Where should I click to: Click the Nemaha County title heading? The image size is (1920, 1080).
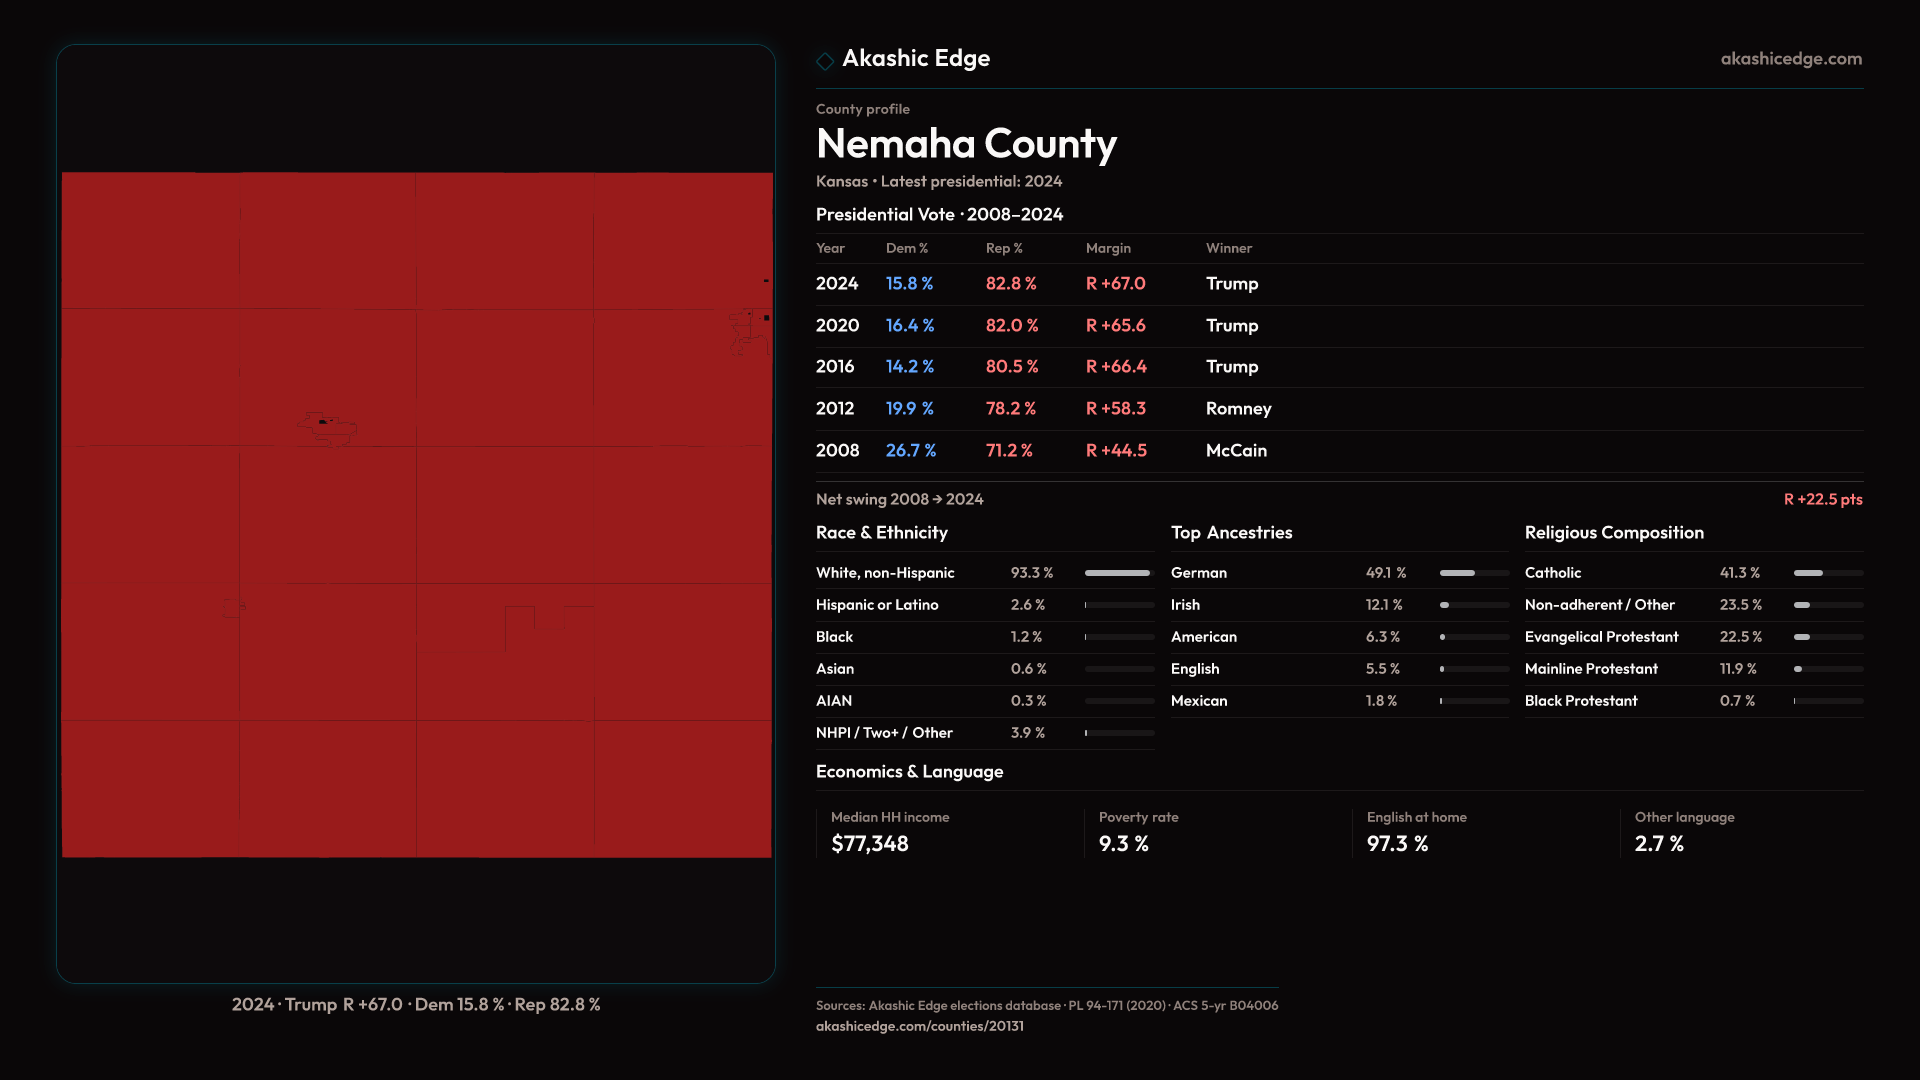966,144
